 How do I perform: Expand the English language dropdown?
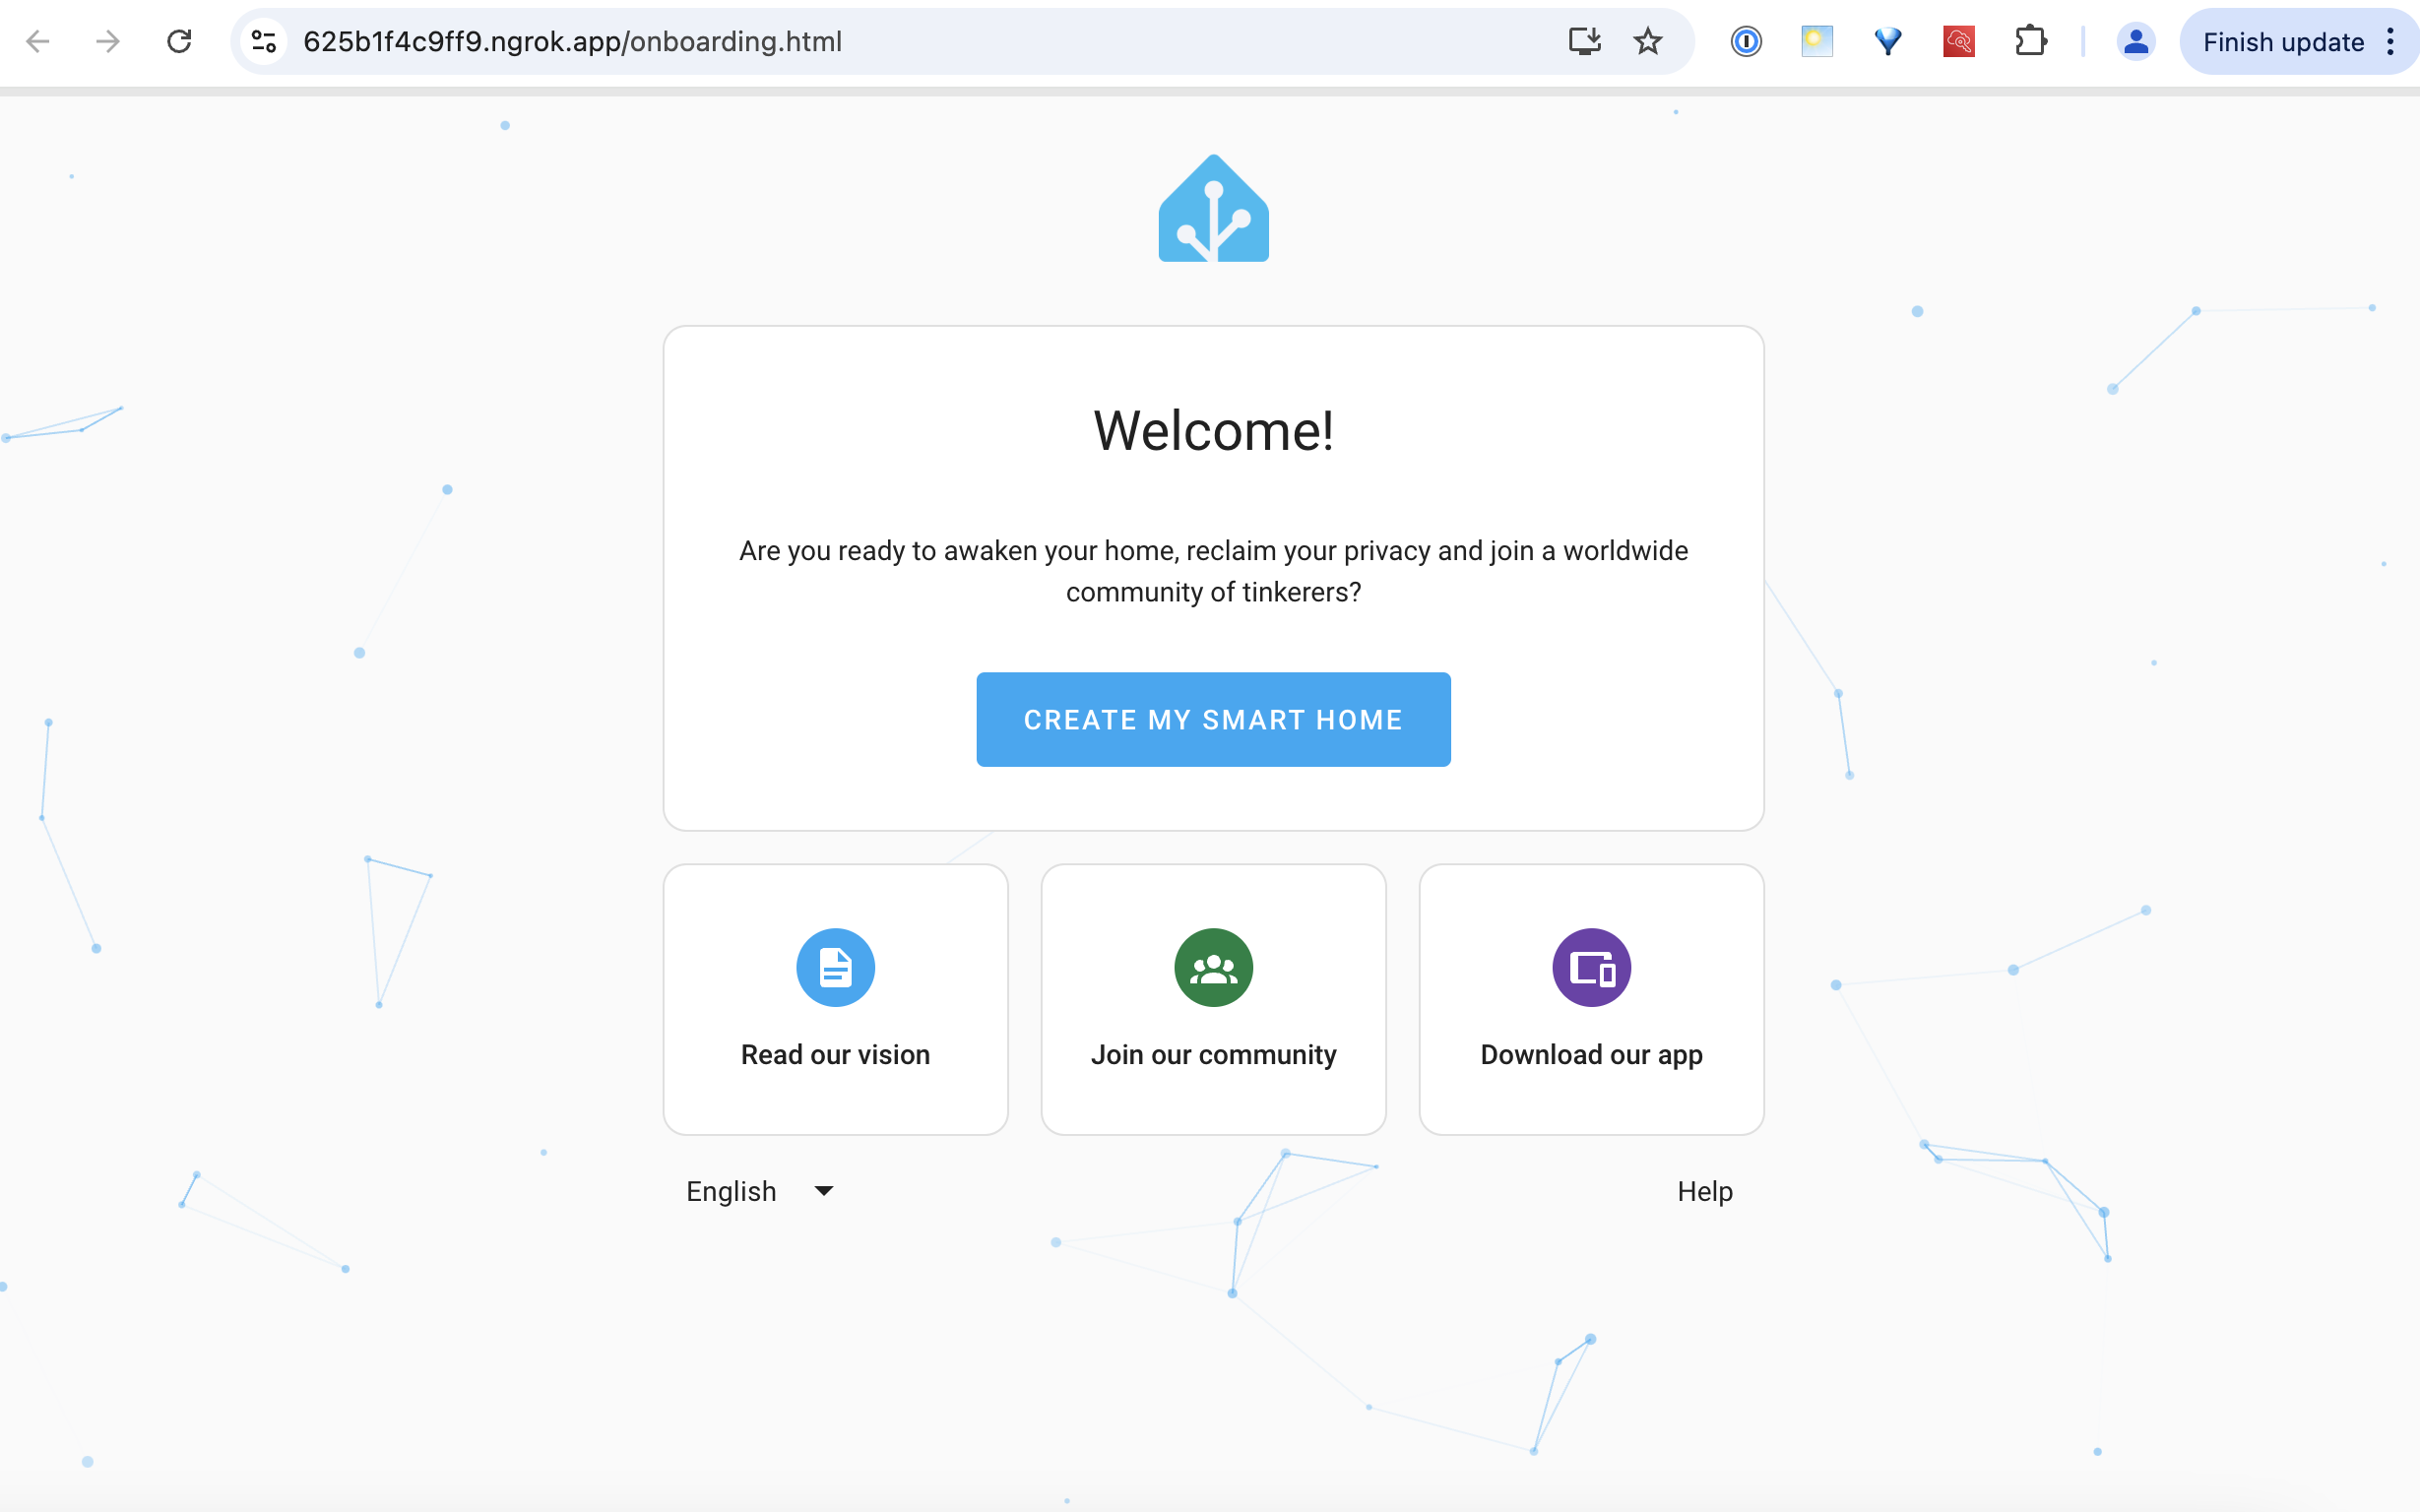758,1191
